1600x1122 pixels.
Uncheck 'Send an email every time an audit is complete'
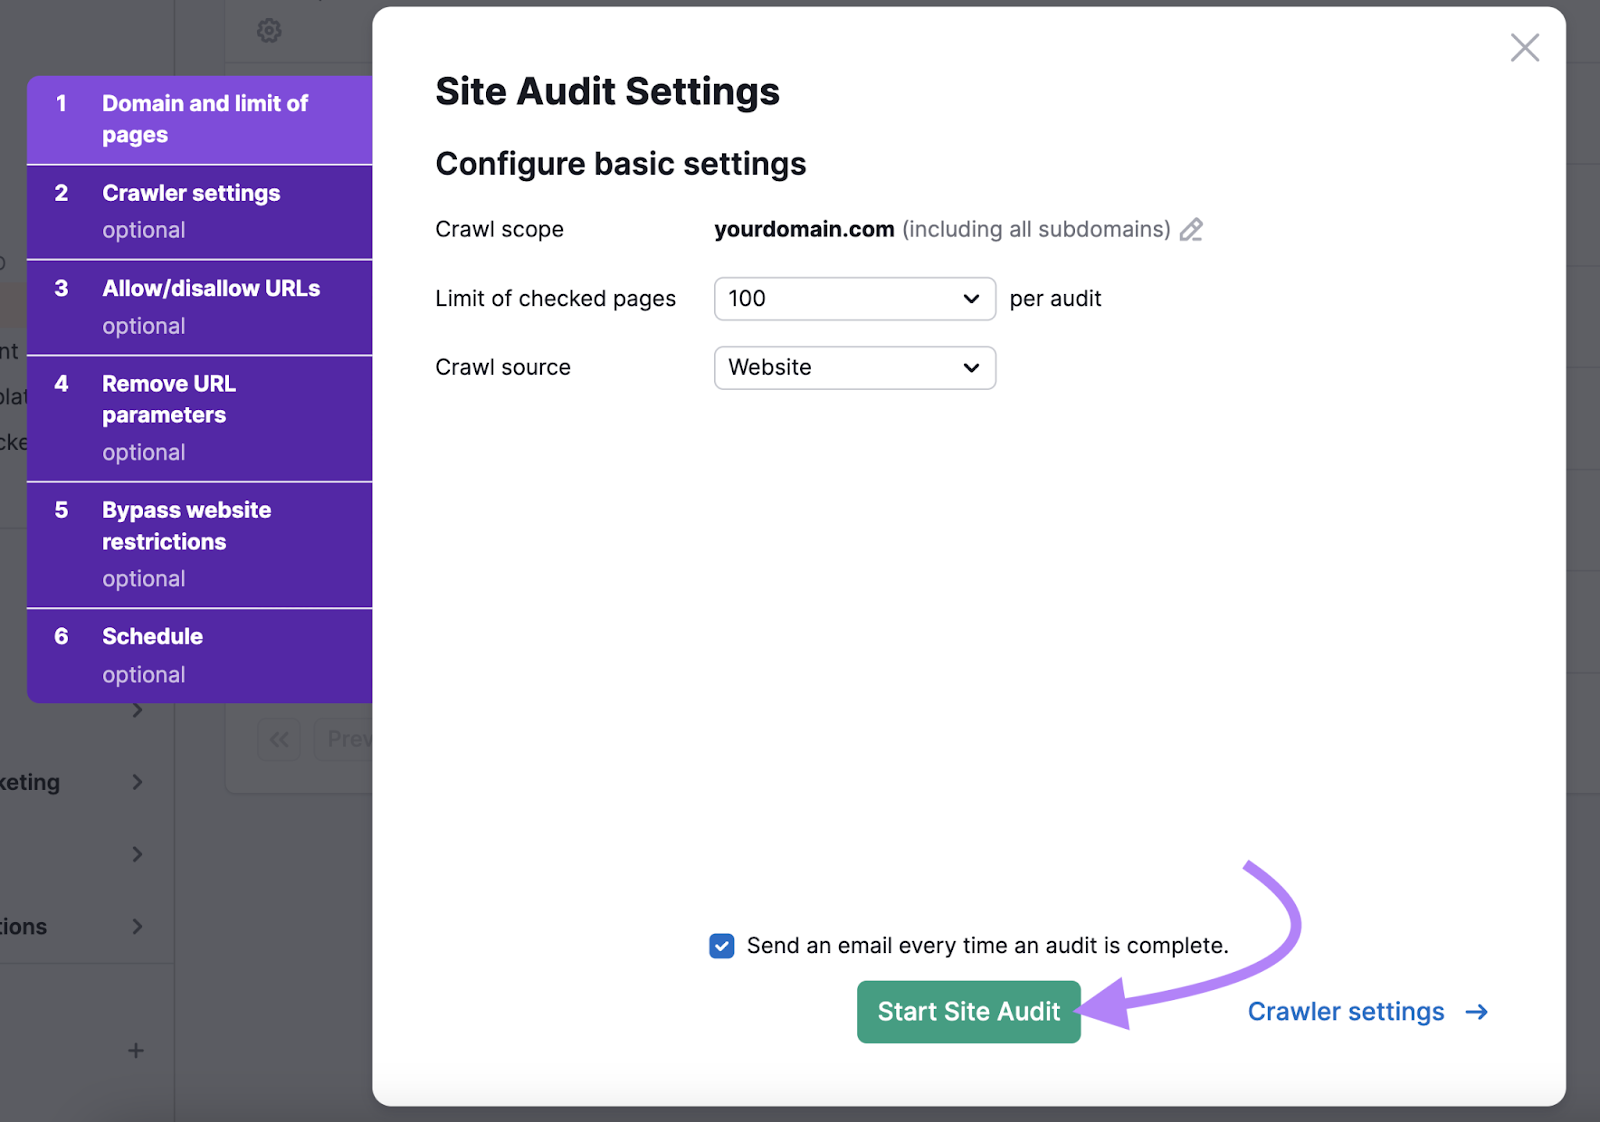click(721, 945)
